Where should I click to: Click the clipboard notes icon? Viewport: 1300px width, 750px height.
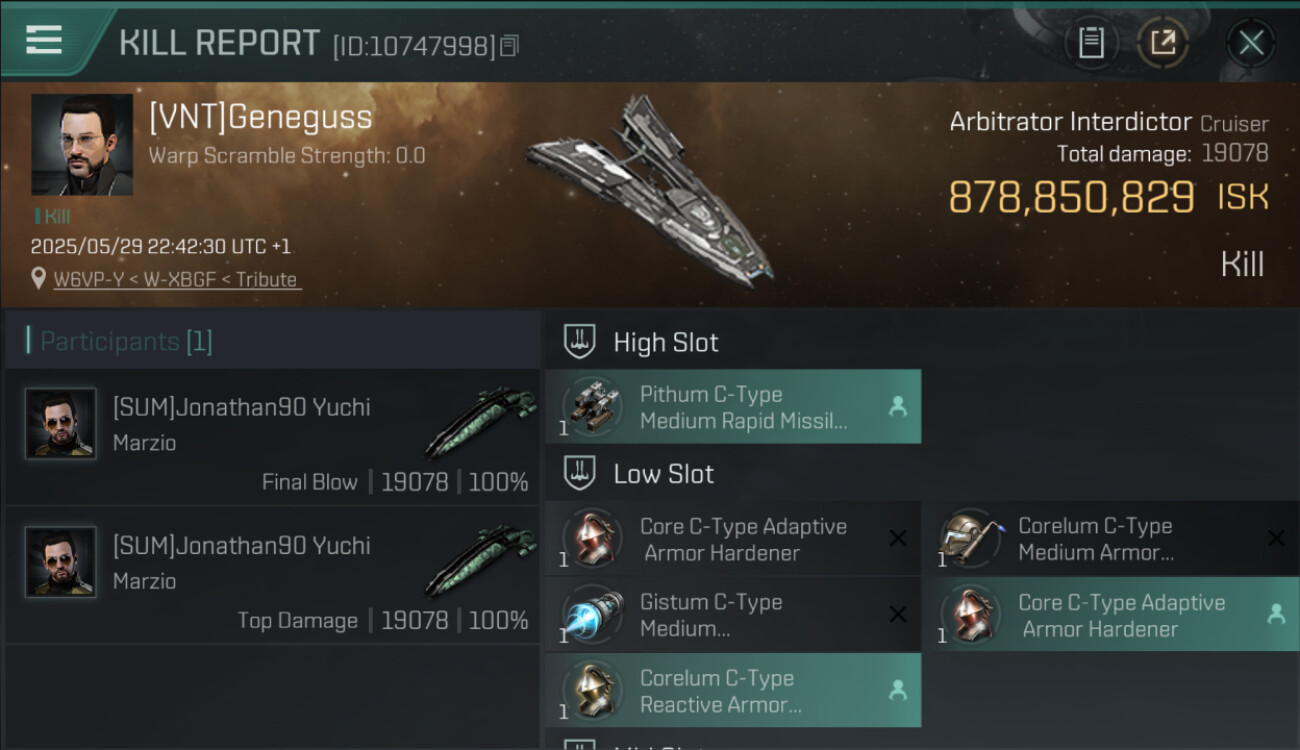click(x=1091, y=42)
